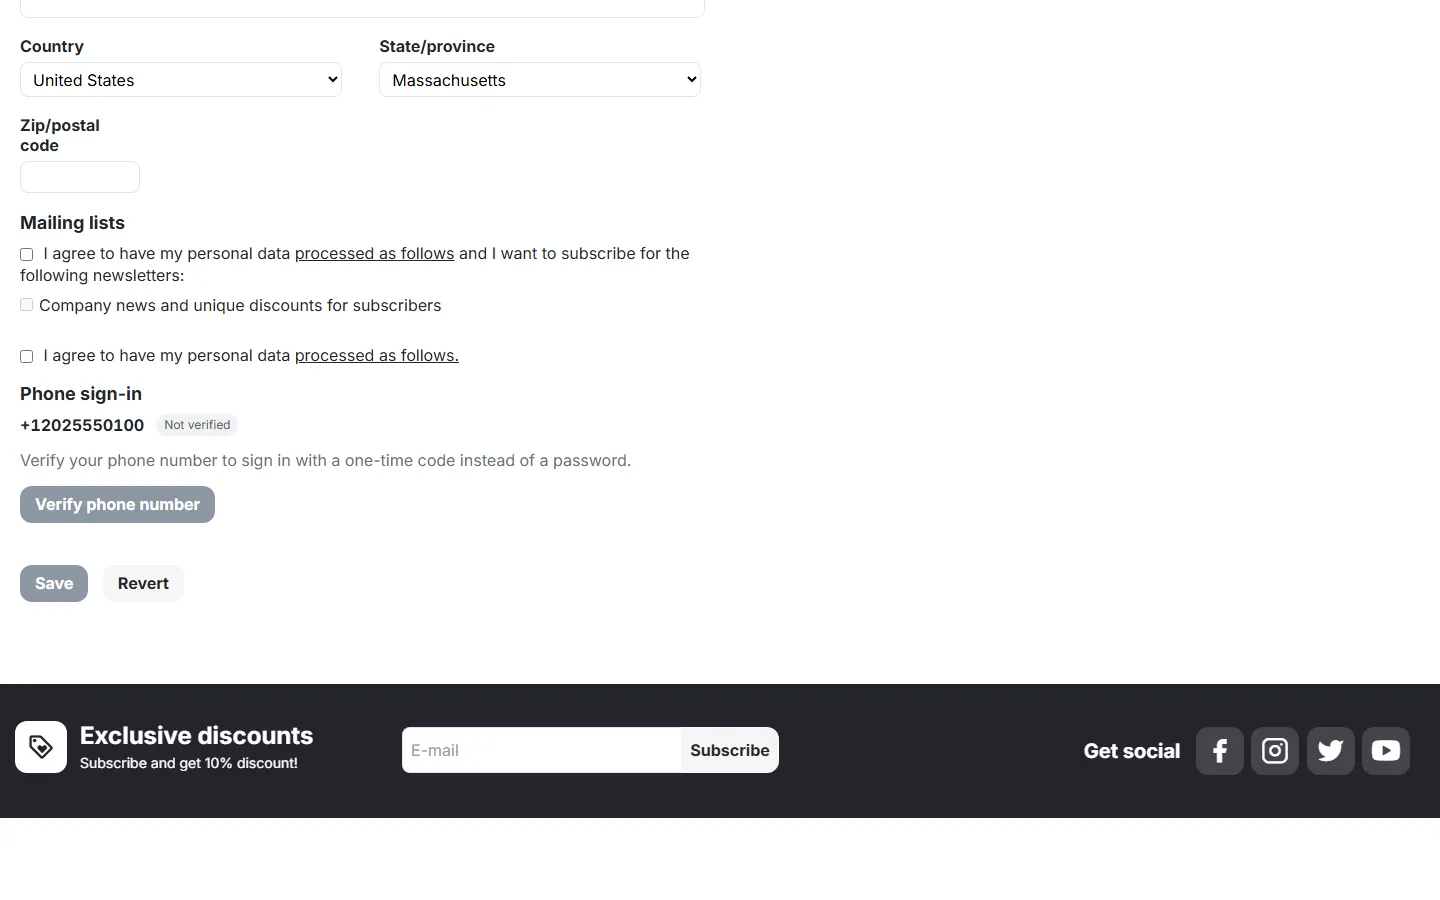This screenshot has height=900, width=1440.
Task: Click the Zip/postal code label
Action: [60, 135]
